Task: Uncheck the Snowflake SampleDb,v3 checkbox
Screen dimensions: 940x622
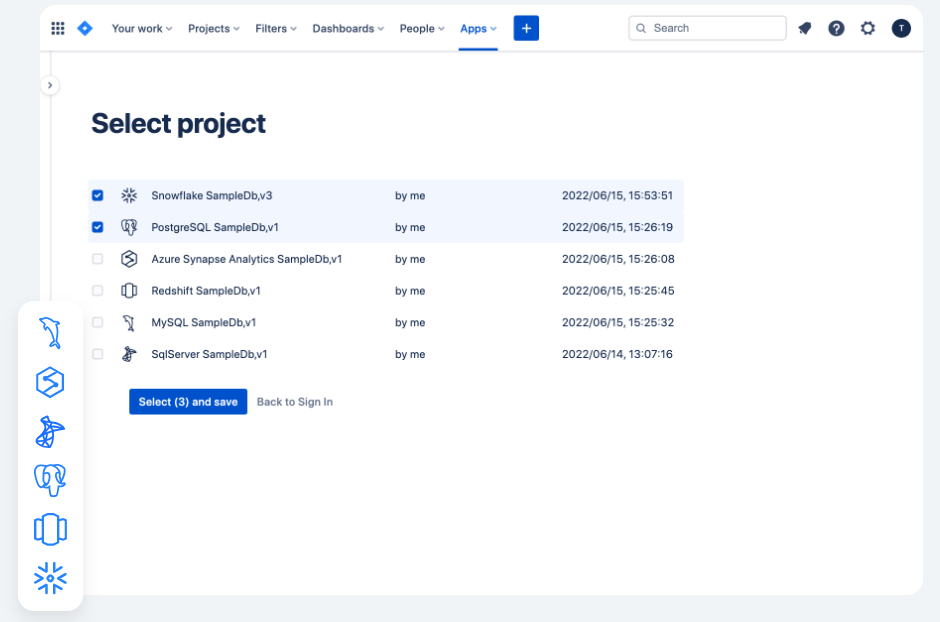Action: point(98,196)
